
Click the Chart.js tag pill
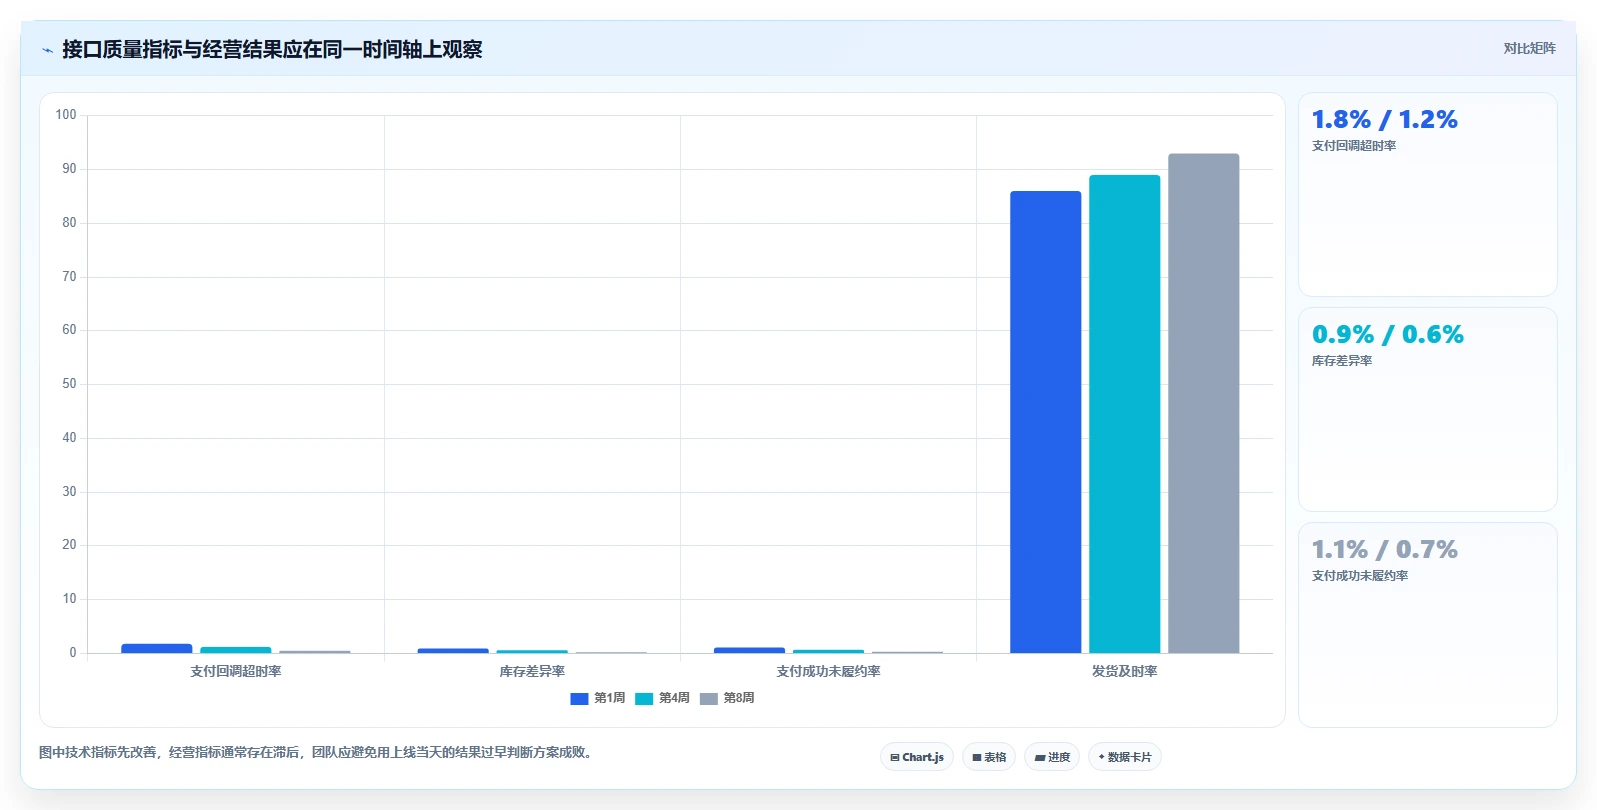click(x=917, y=757)
